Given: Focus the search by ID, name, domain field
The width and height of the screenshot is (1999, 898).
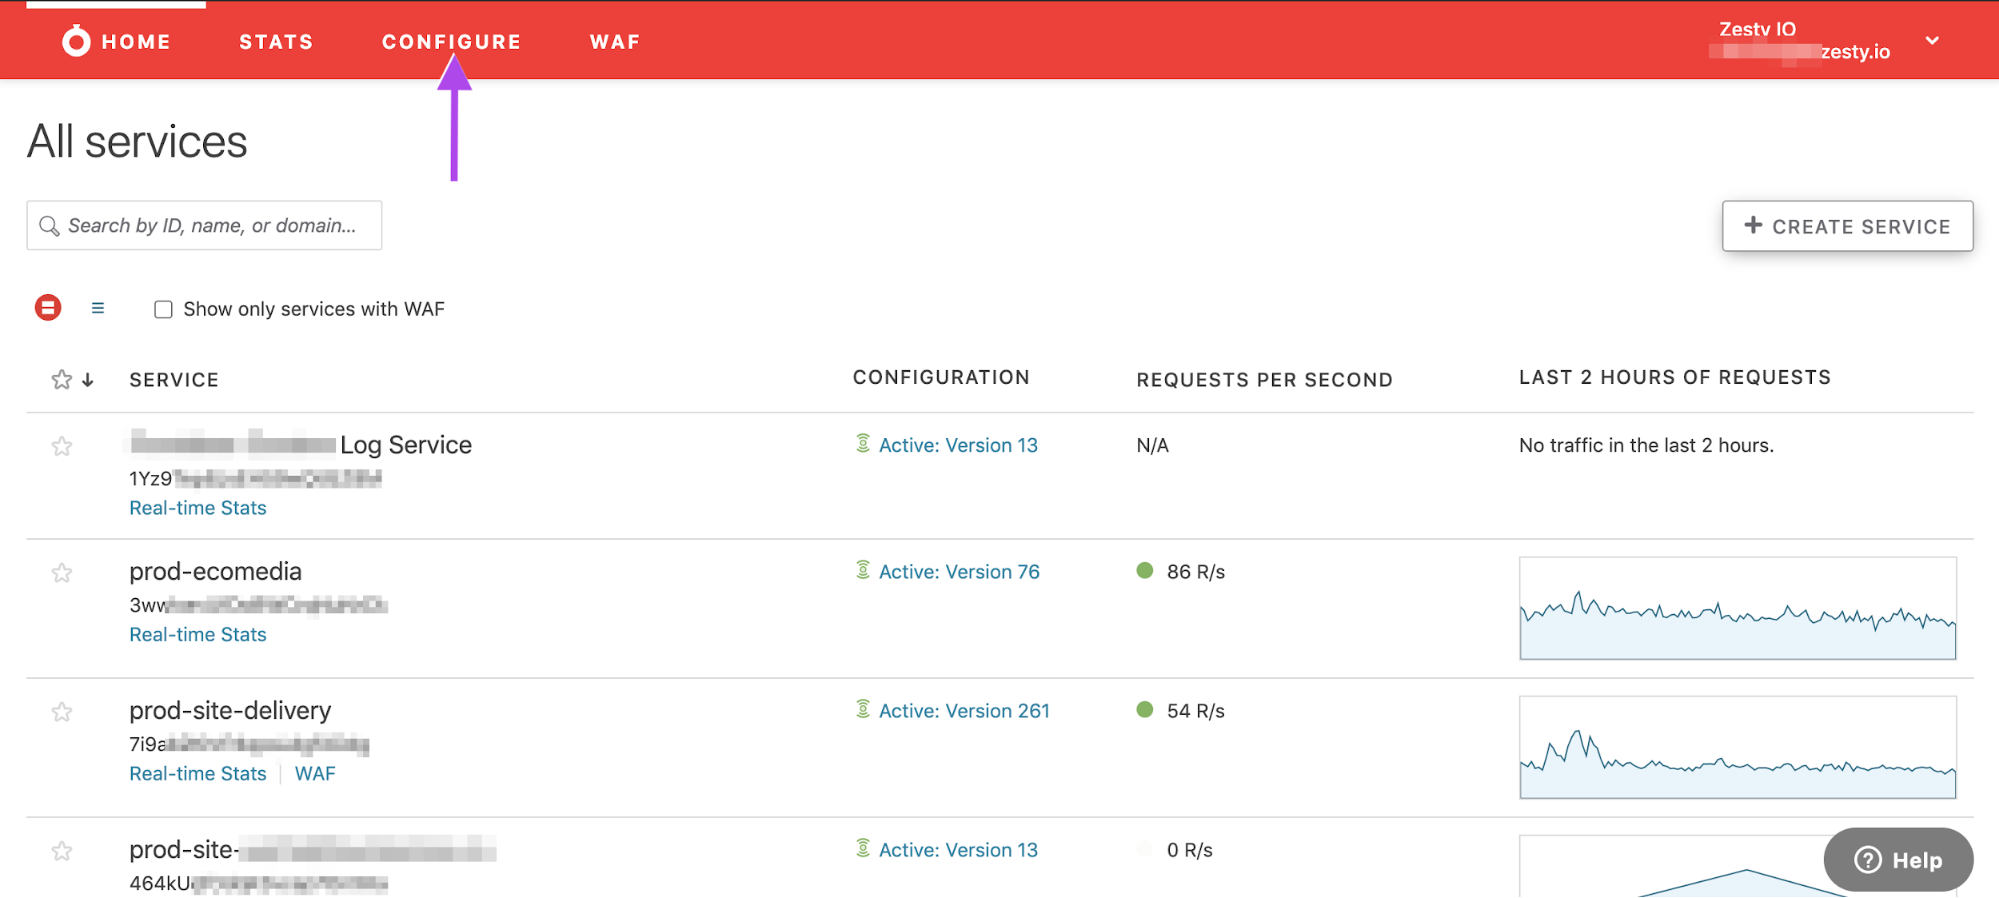Looking at the screenshot, I should [x=212, y=226].
